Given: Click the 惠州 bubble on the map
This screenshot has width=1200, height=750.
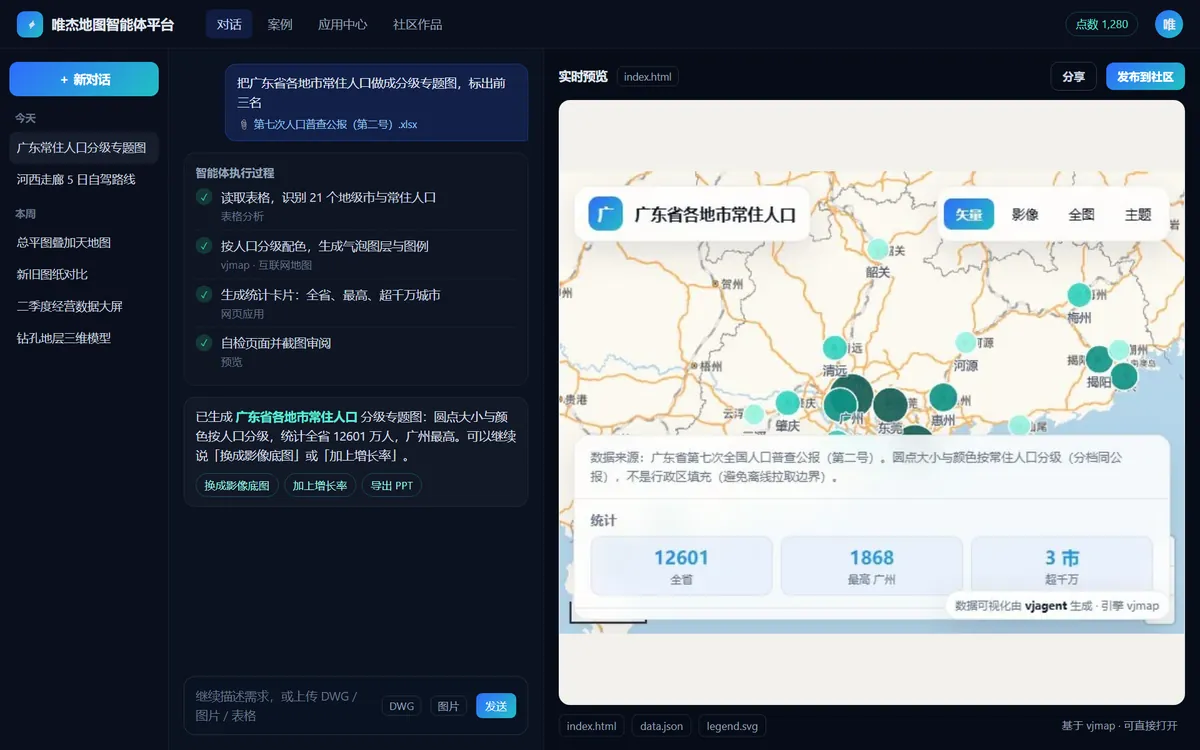Looking at the screenshot, I should coord(943,397).
